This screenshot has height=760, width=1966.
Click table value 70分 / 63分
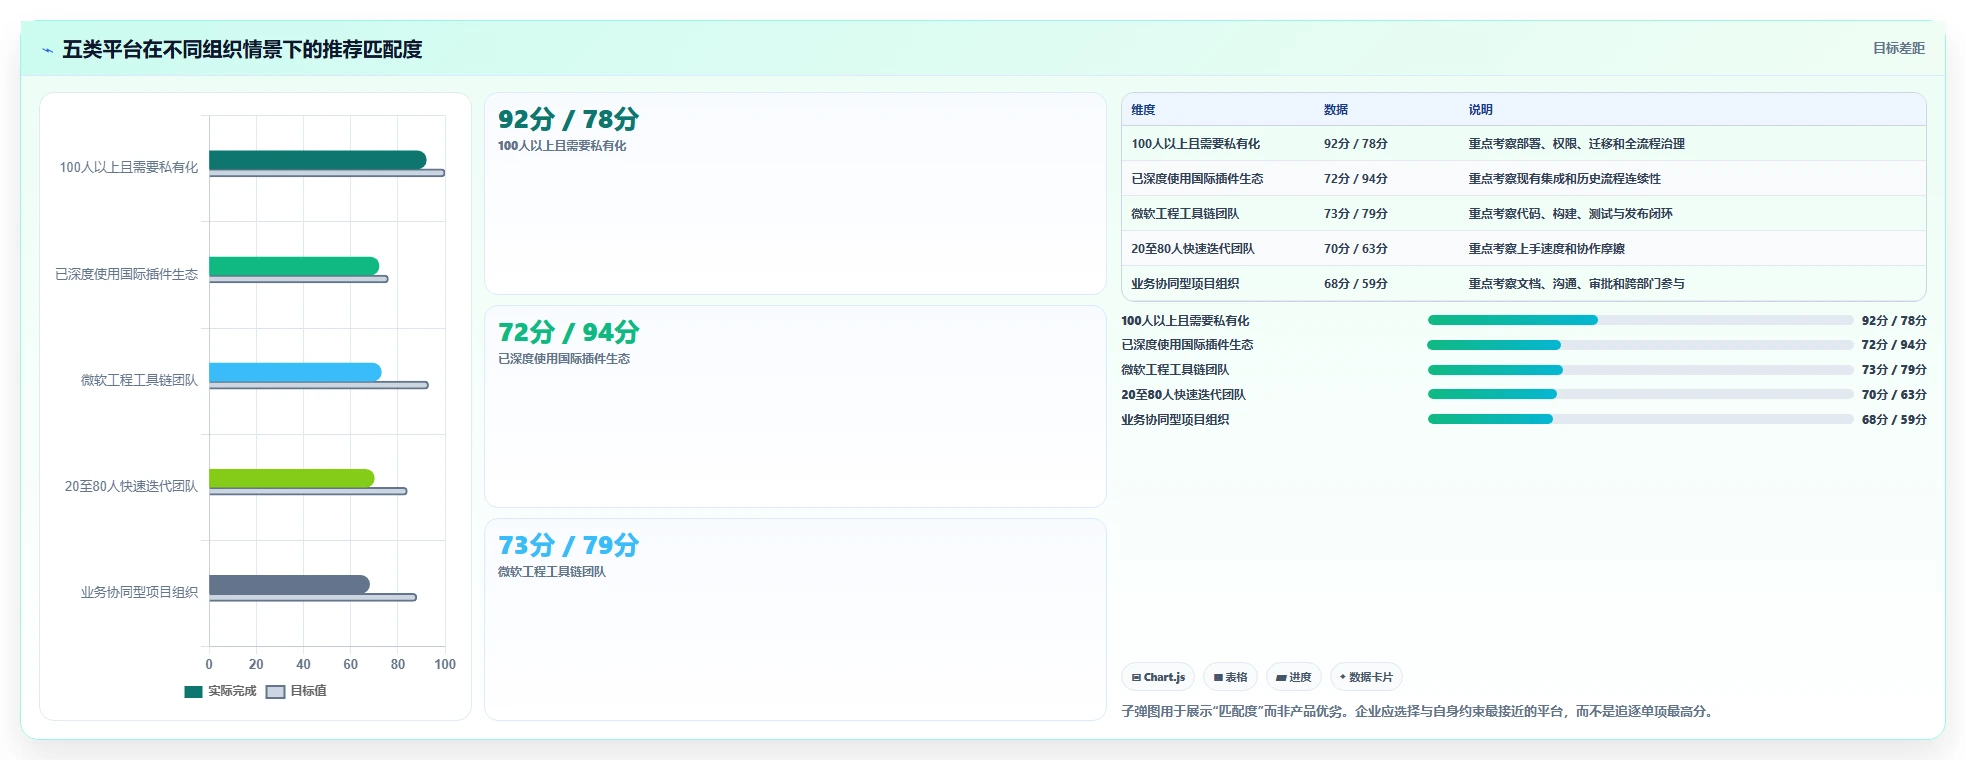pos(1355,249)
